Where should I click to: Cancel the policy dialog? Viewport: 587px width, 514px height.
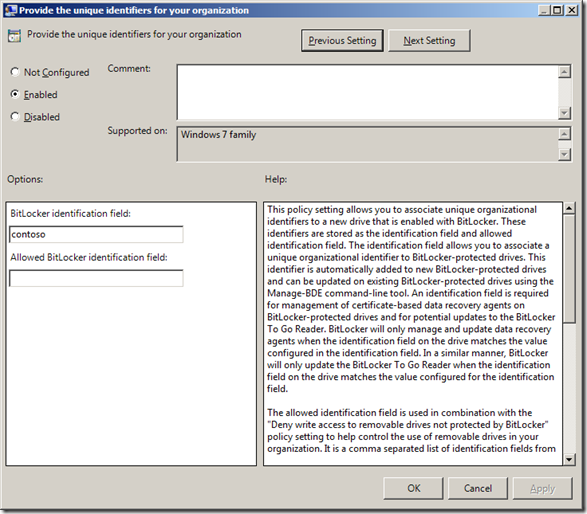pos(478,488)
